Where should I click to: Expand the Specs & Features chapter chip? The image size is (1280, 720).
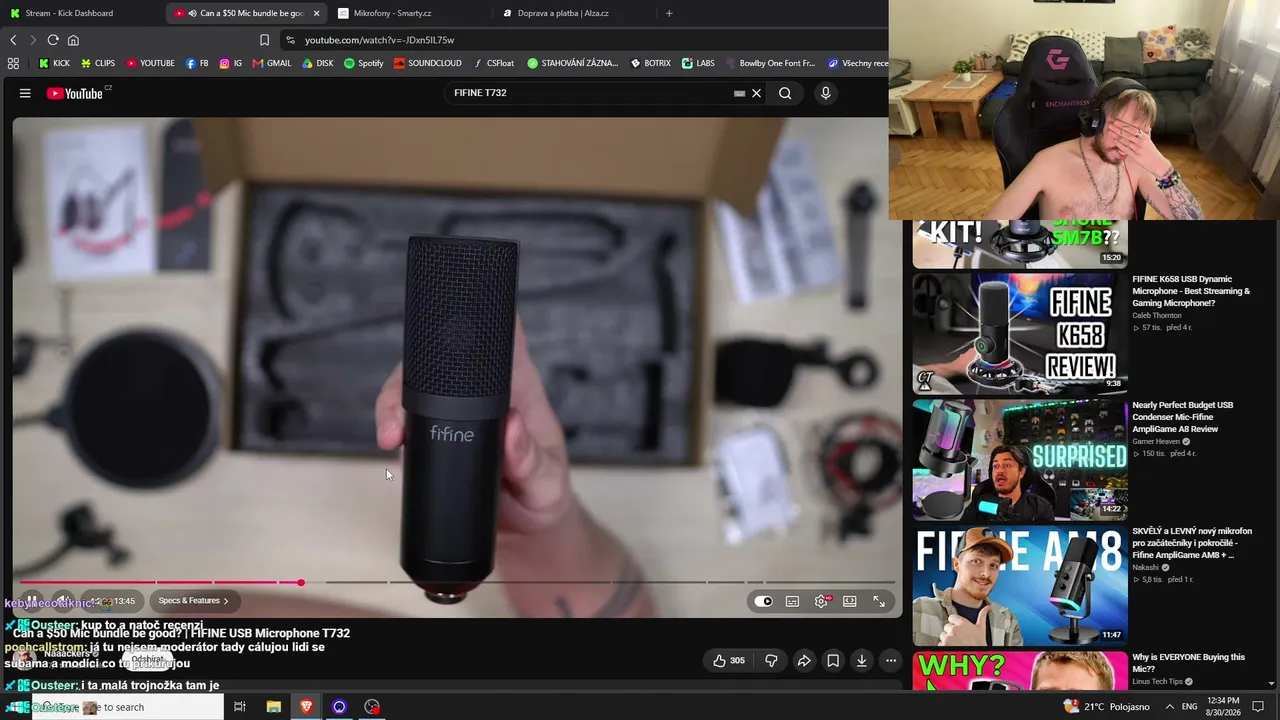(193, 601)
